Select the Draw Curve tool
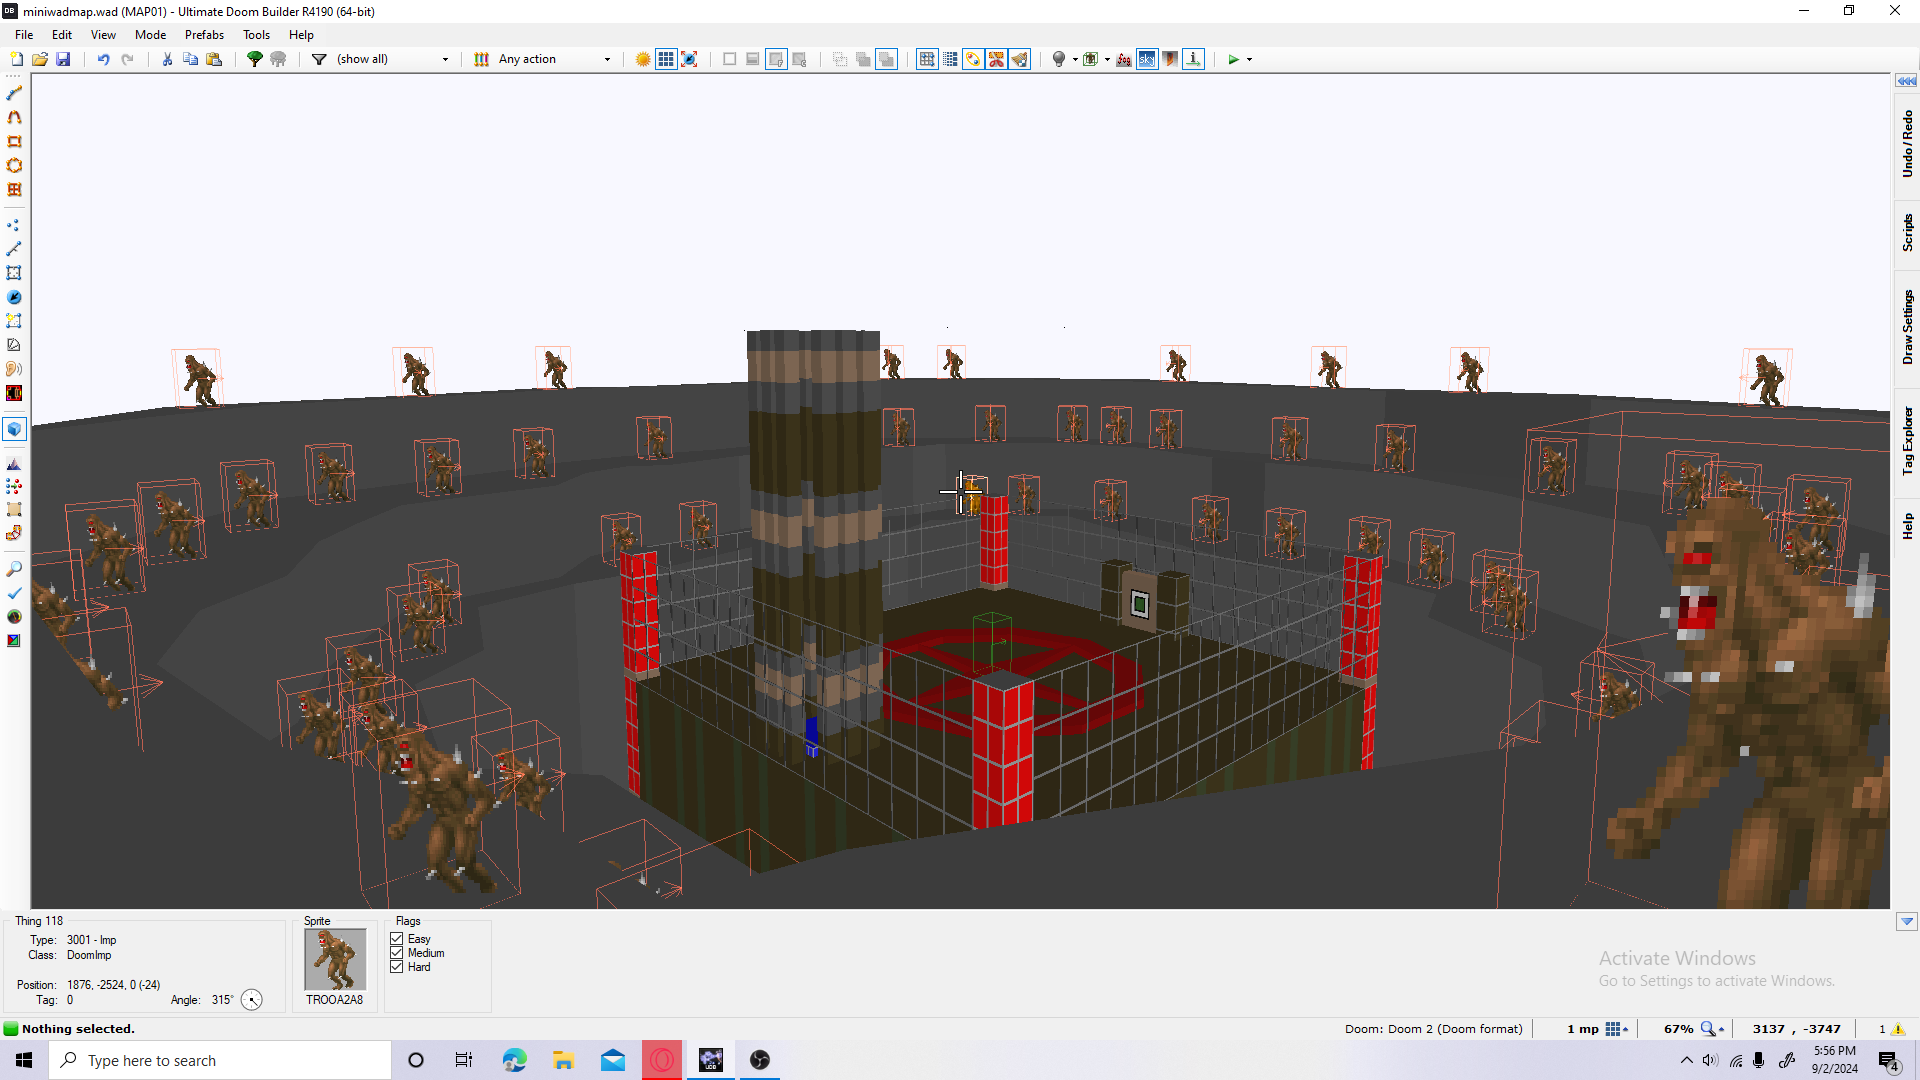This screenshot has width=1920, height=1080. (x=14, y=117)
